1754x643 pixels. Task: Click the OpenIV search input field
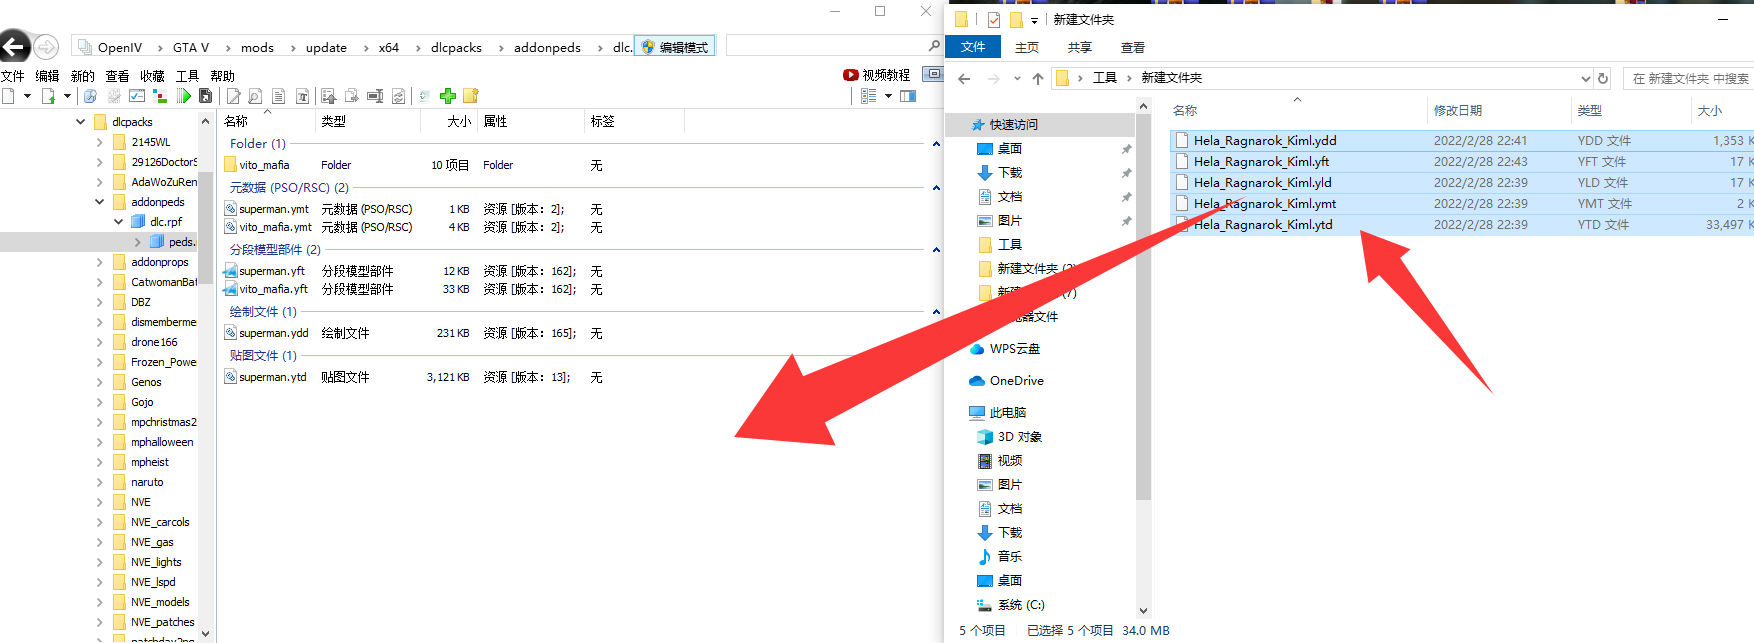(x=826, y=46)
